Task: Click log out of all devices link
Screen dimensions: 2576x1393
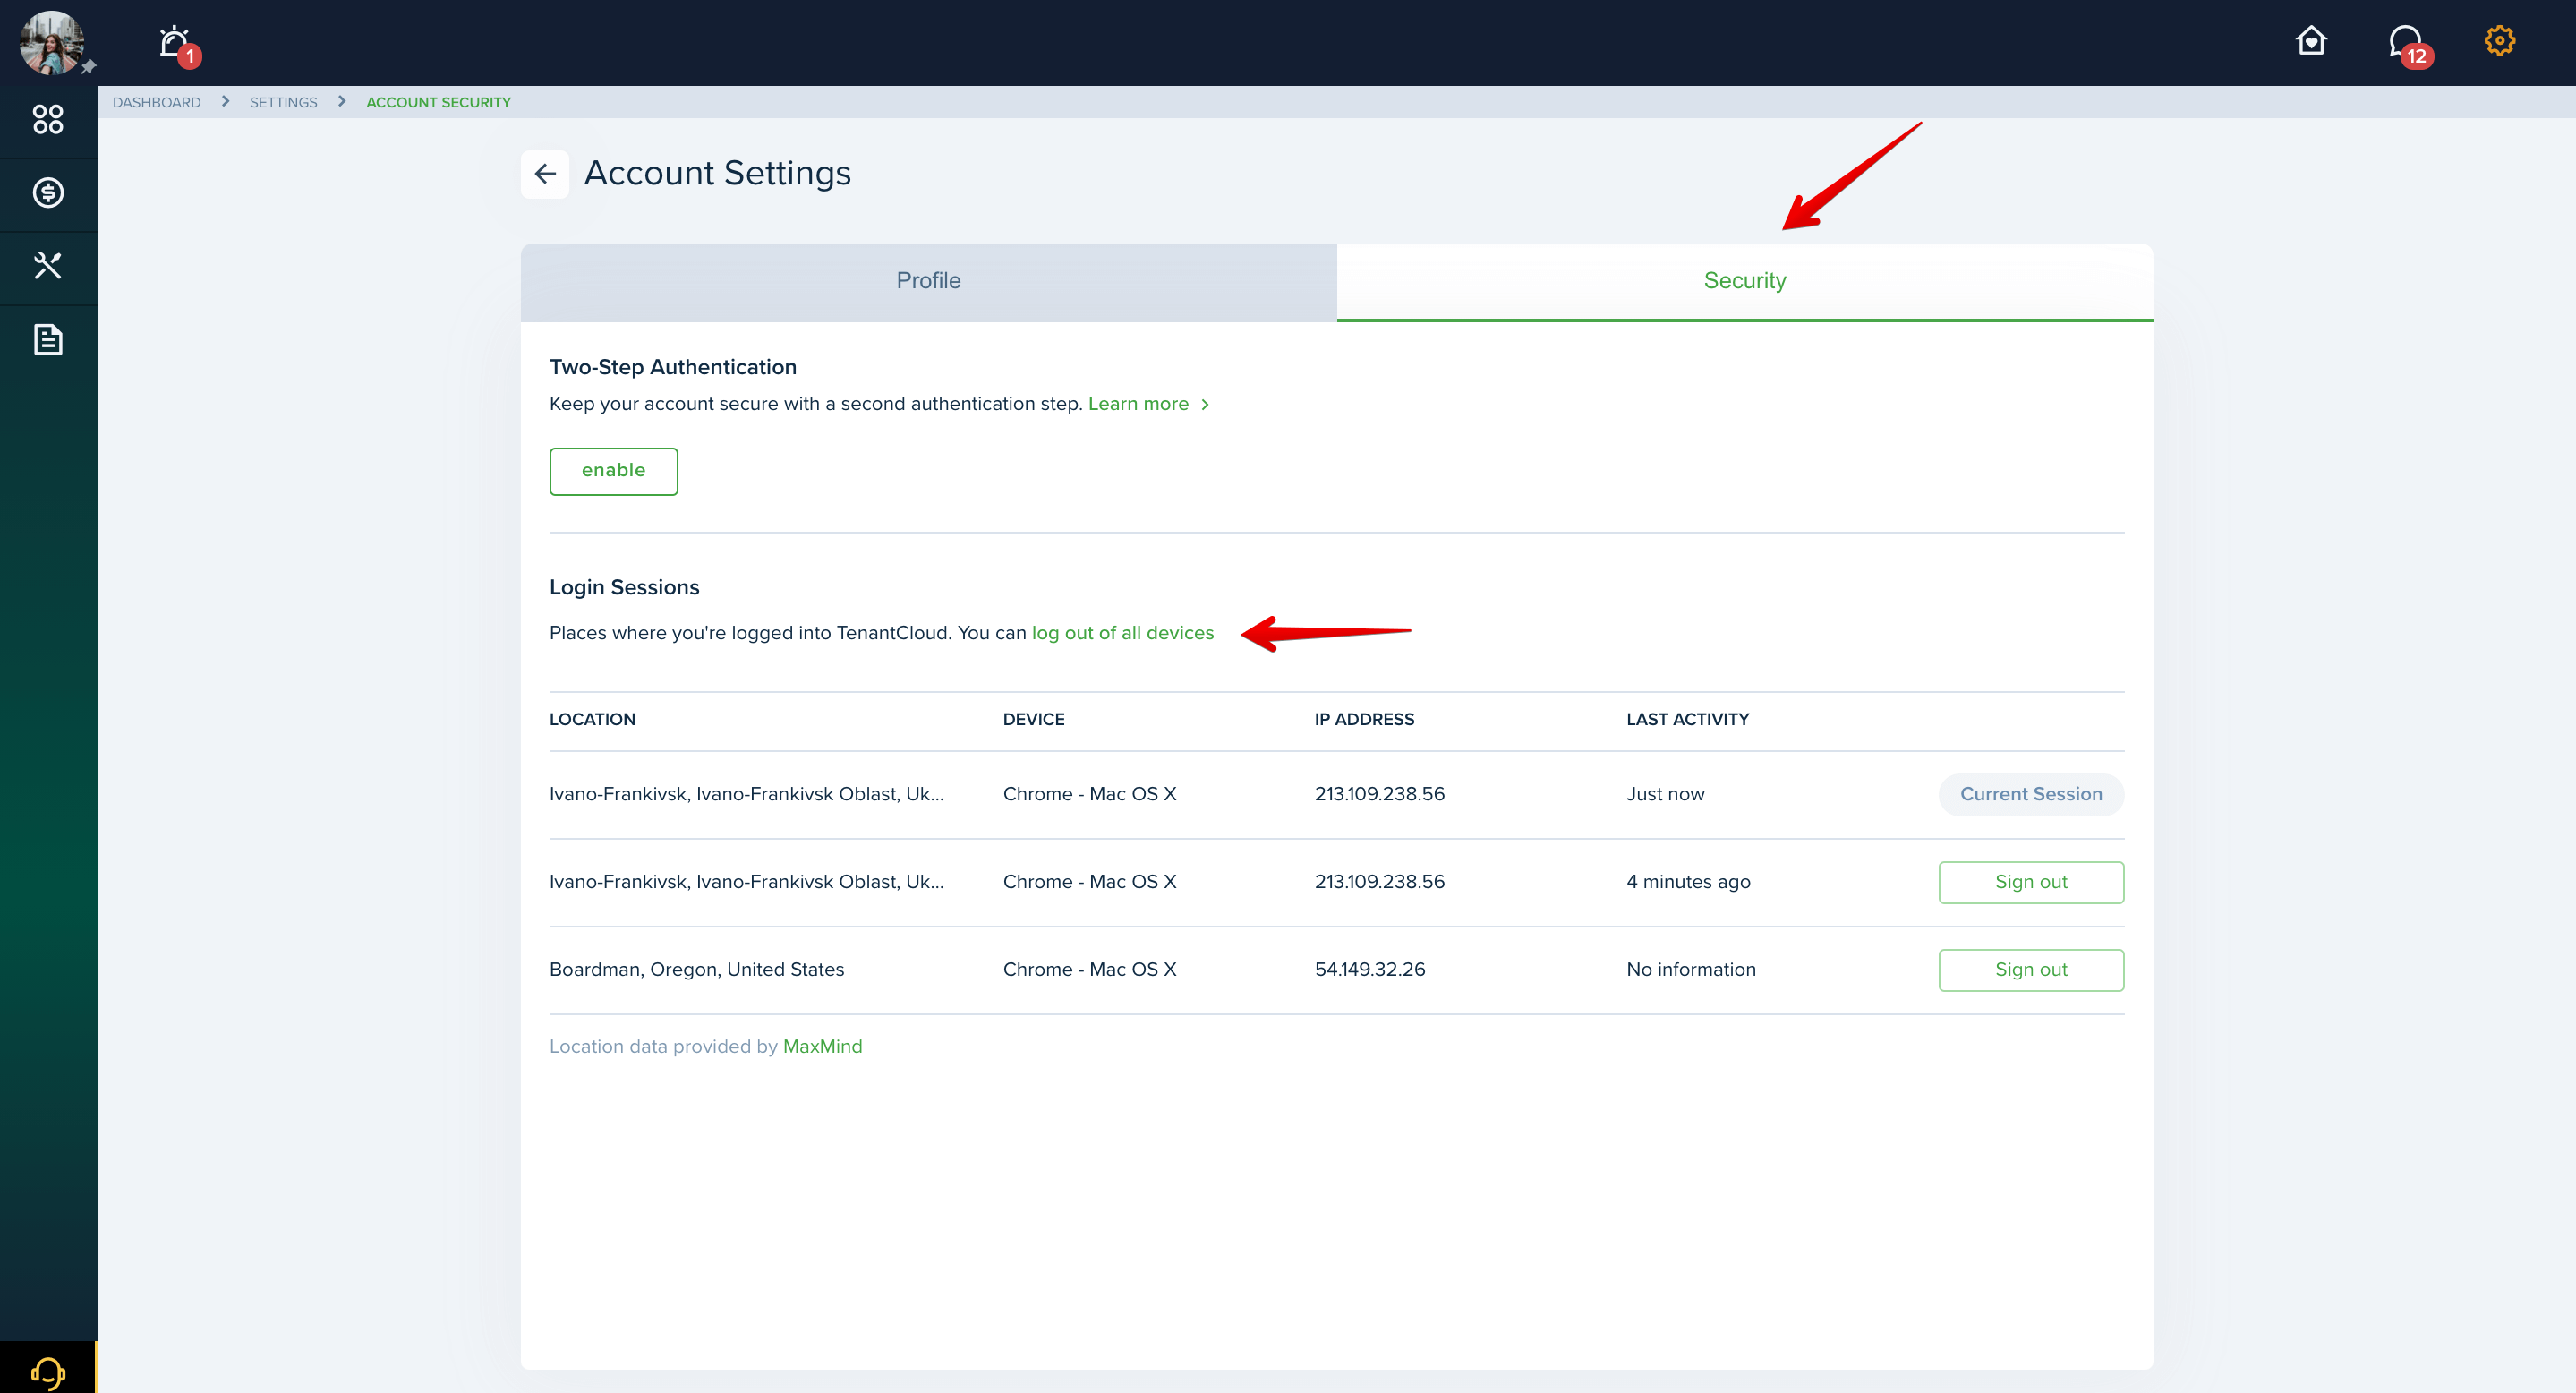Action: tap(1122, 633)
